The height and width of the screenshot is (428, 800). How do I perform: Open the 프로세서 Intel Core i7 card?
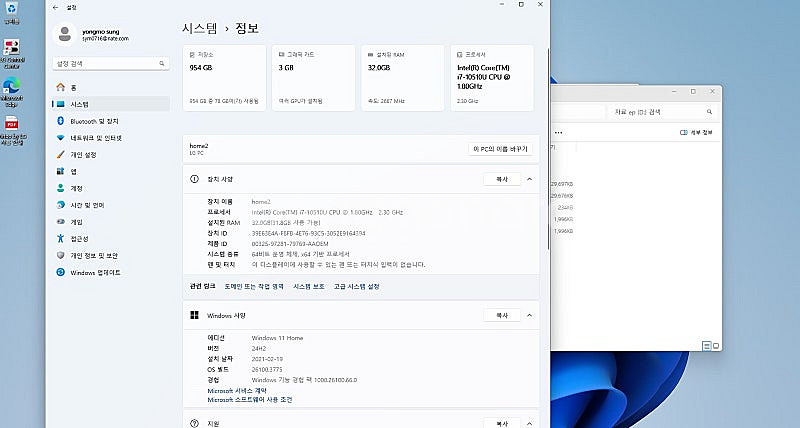click(x=492, y=78)
